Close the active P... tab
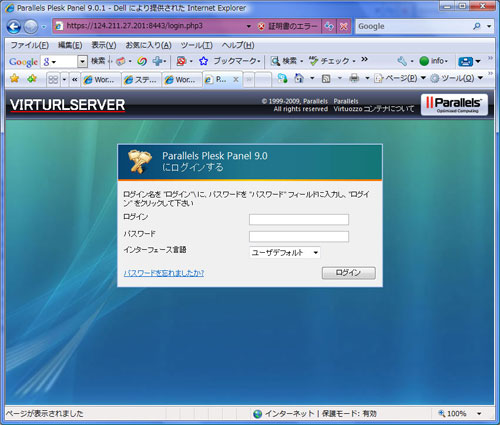Image resolution: width=500 pixels, height=425 pixels. pos(236,79)
